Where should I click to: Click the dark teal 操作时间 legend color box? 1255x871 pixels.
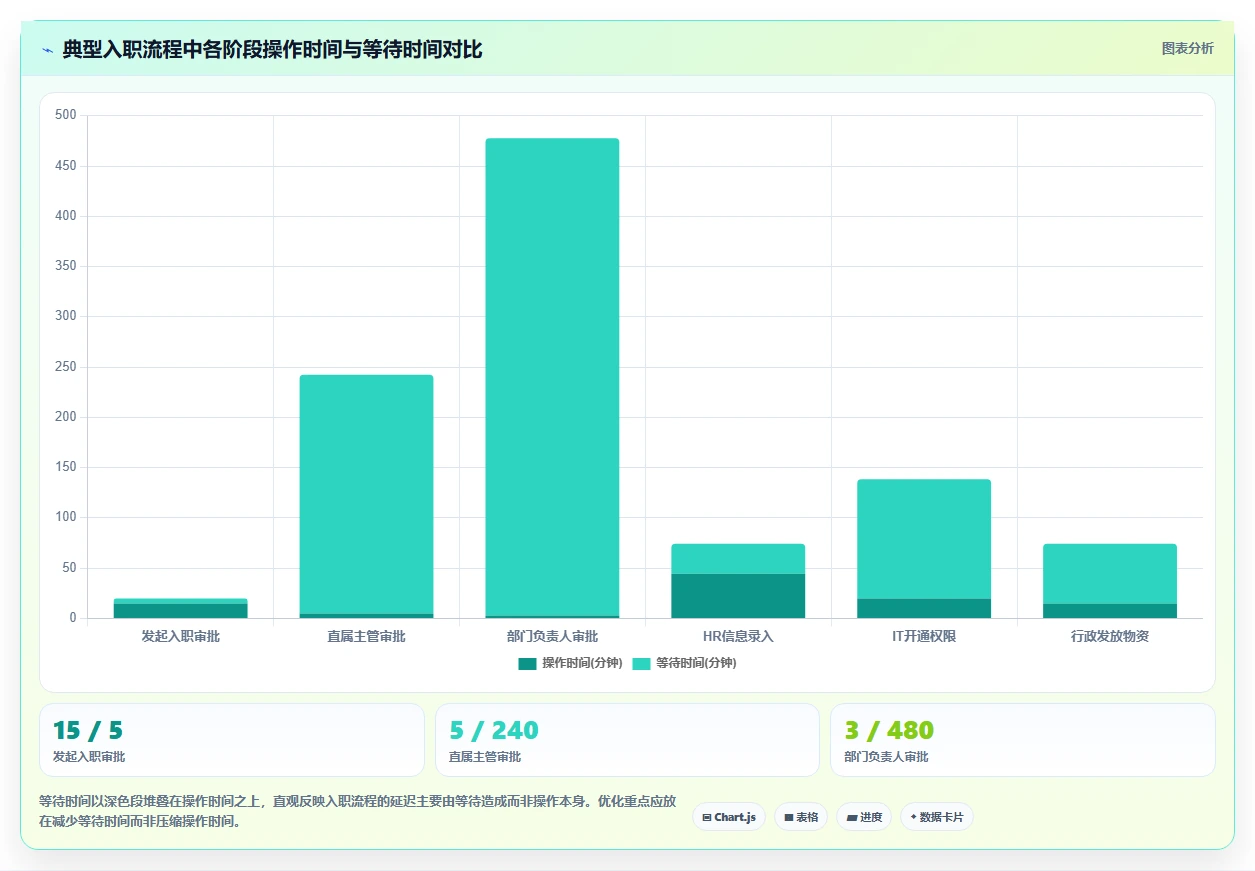527,663
